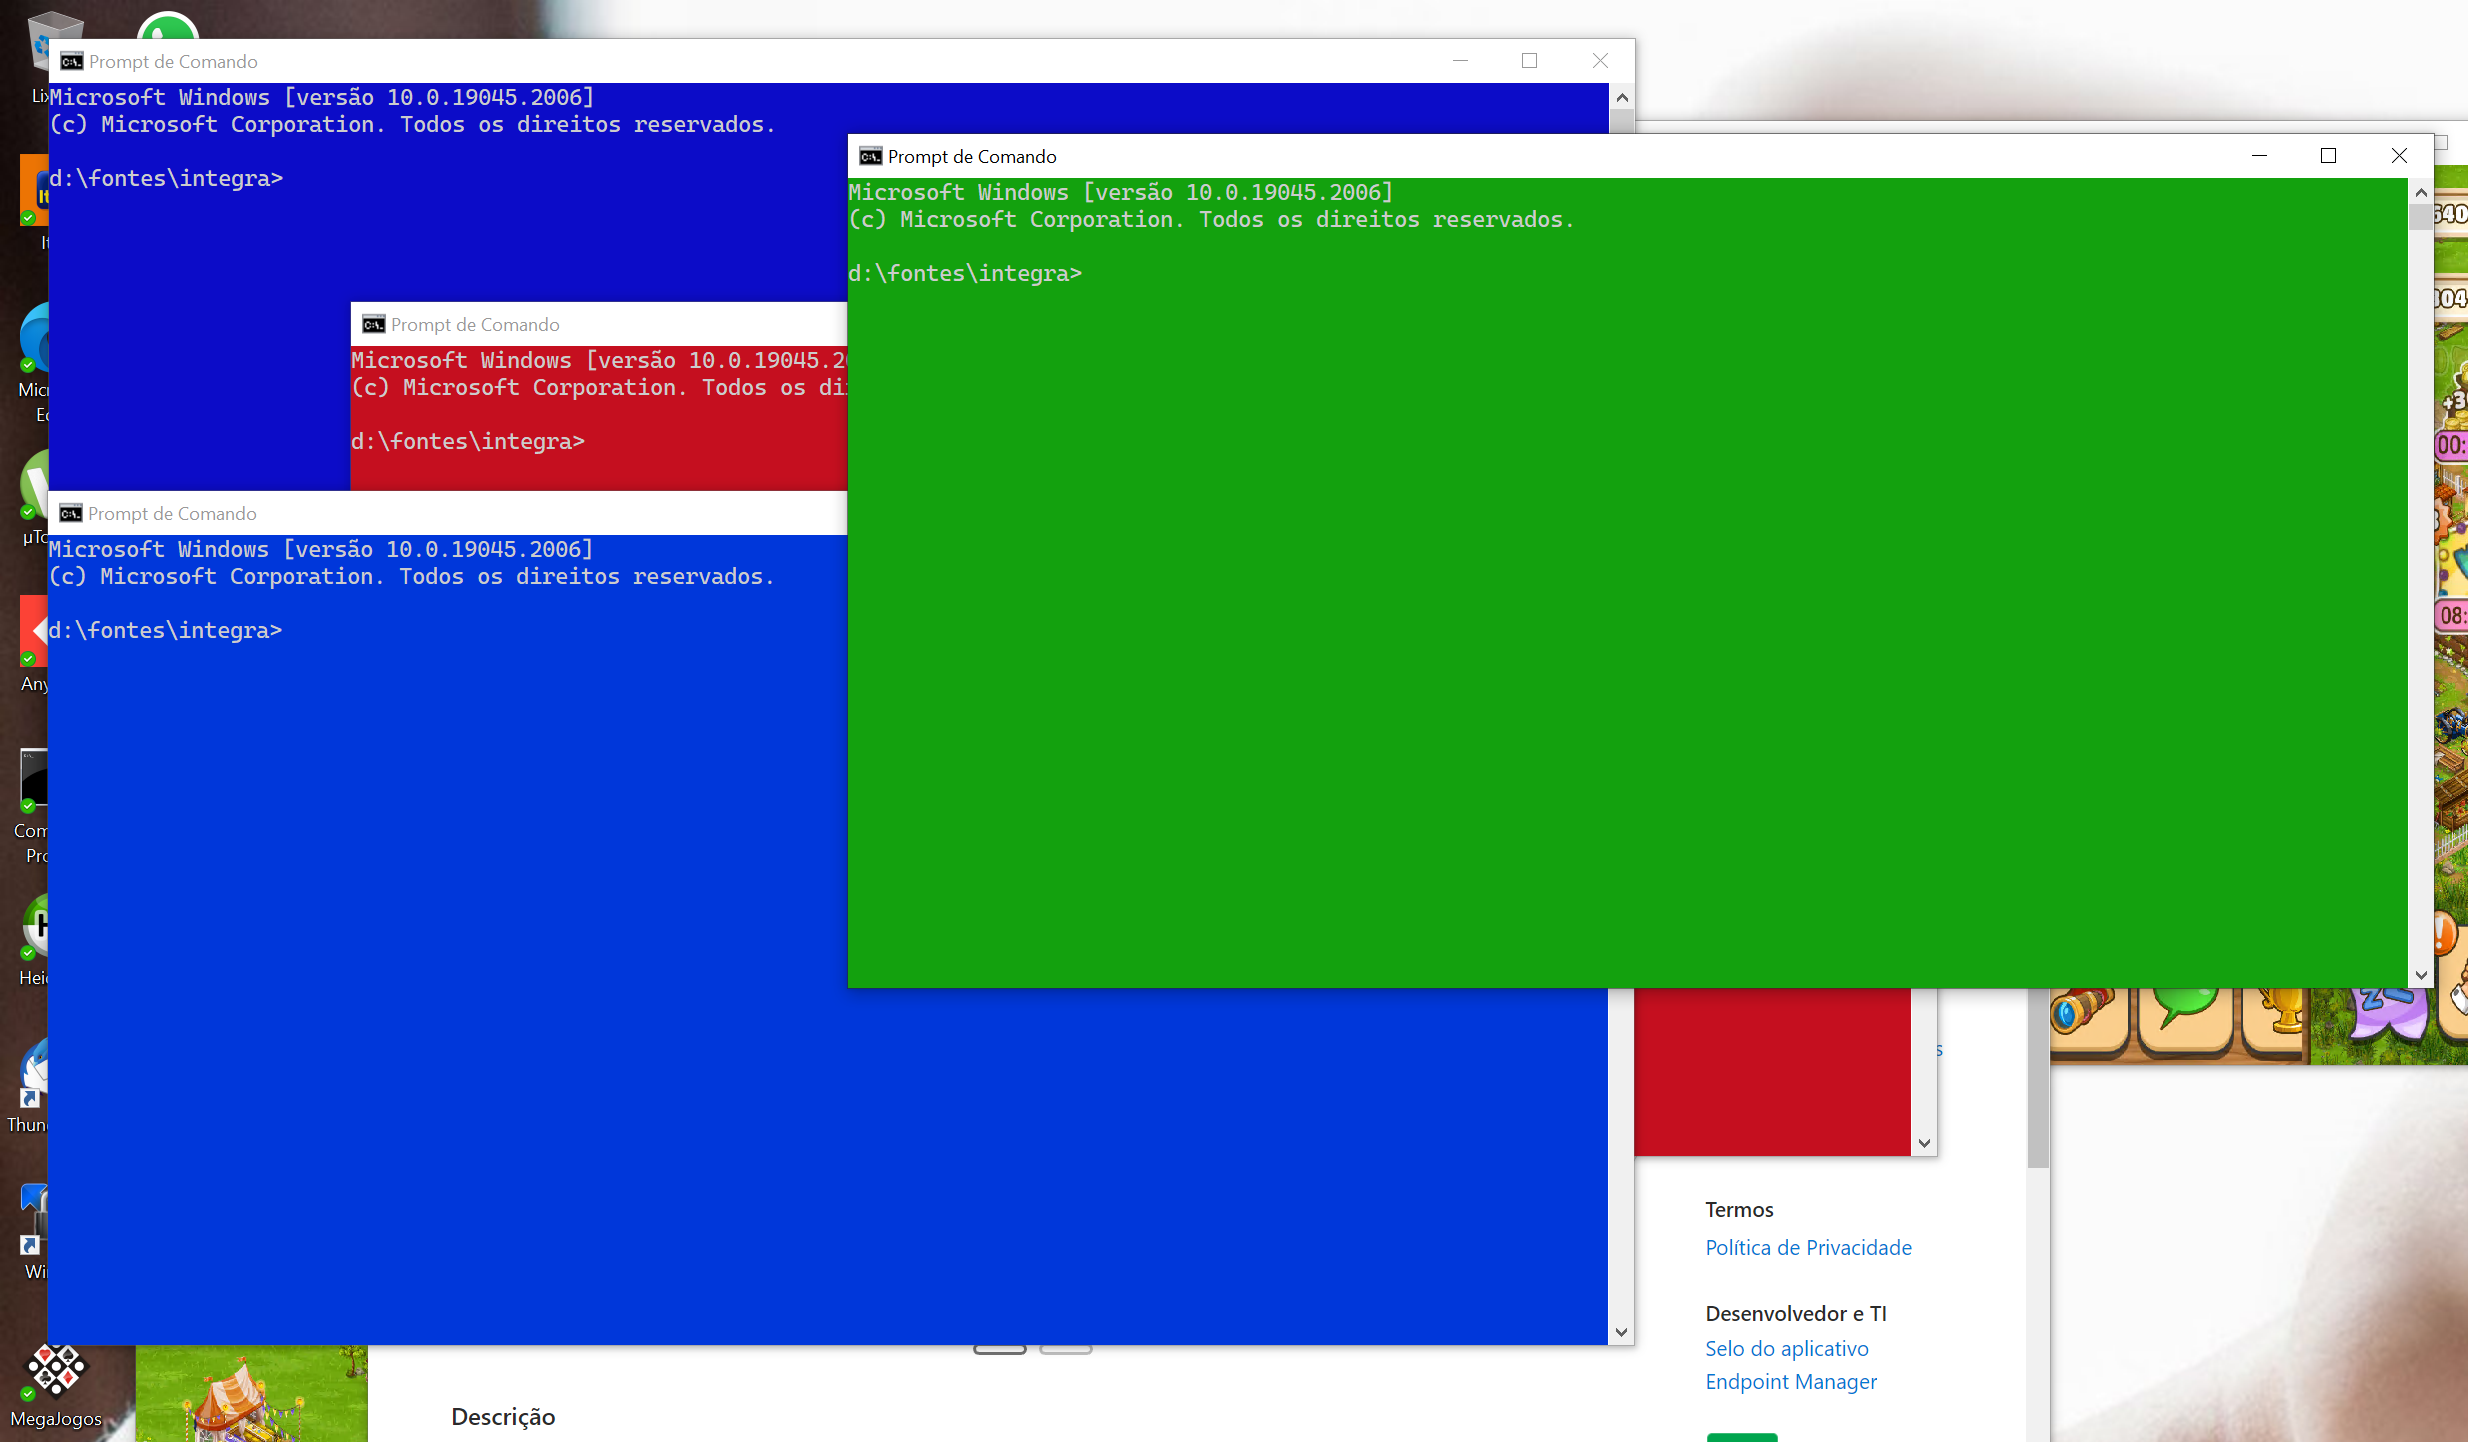Open the Selo do aplicativo link
This screenshot has width=2468, height=1442.
1786,1348
